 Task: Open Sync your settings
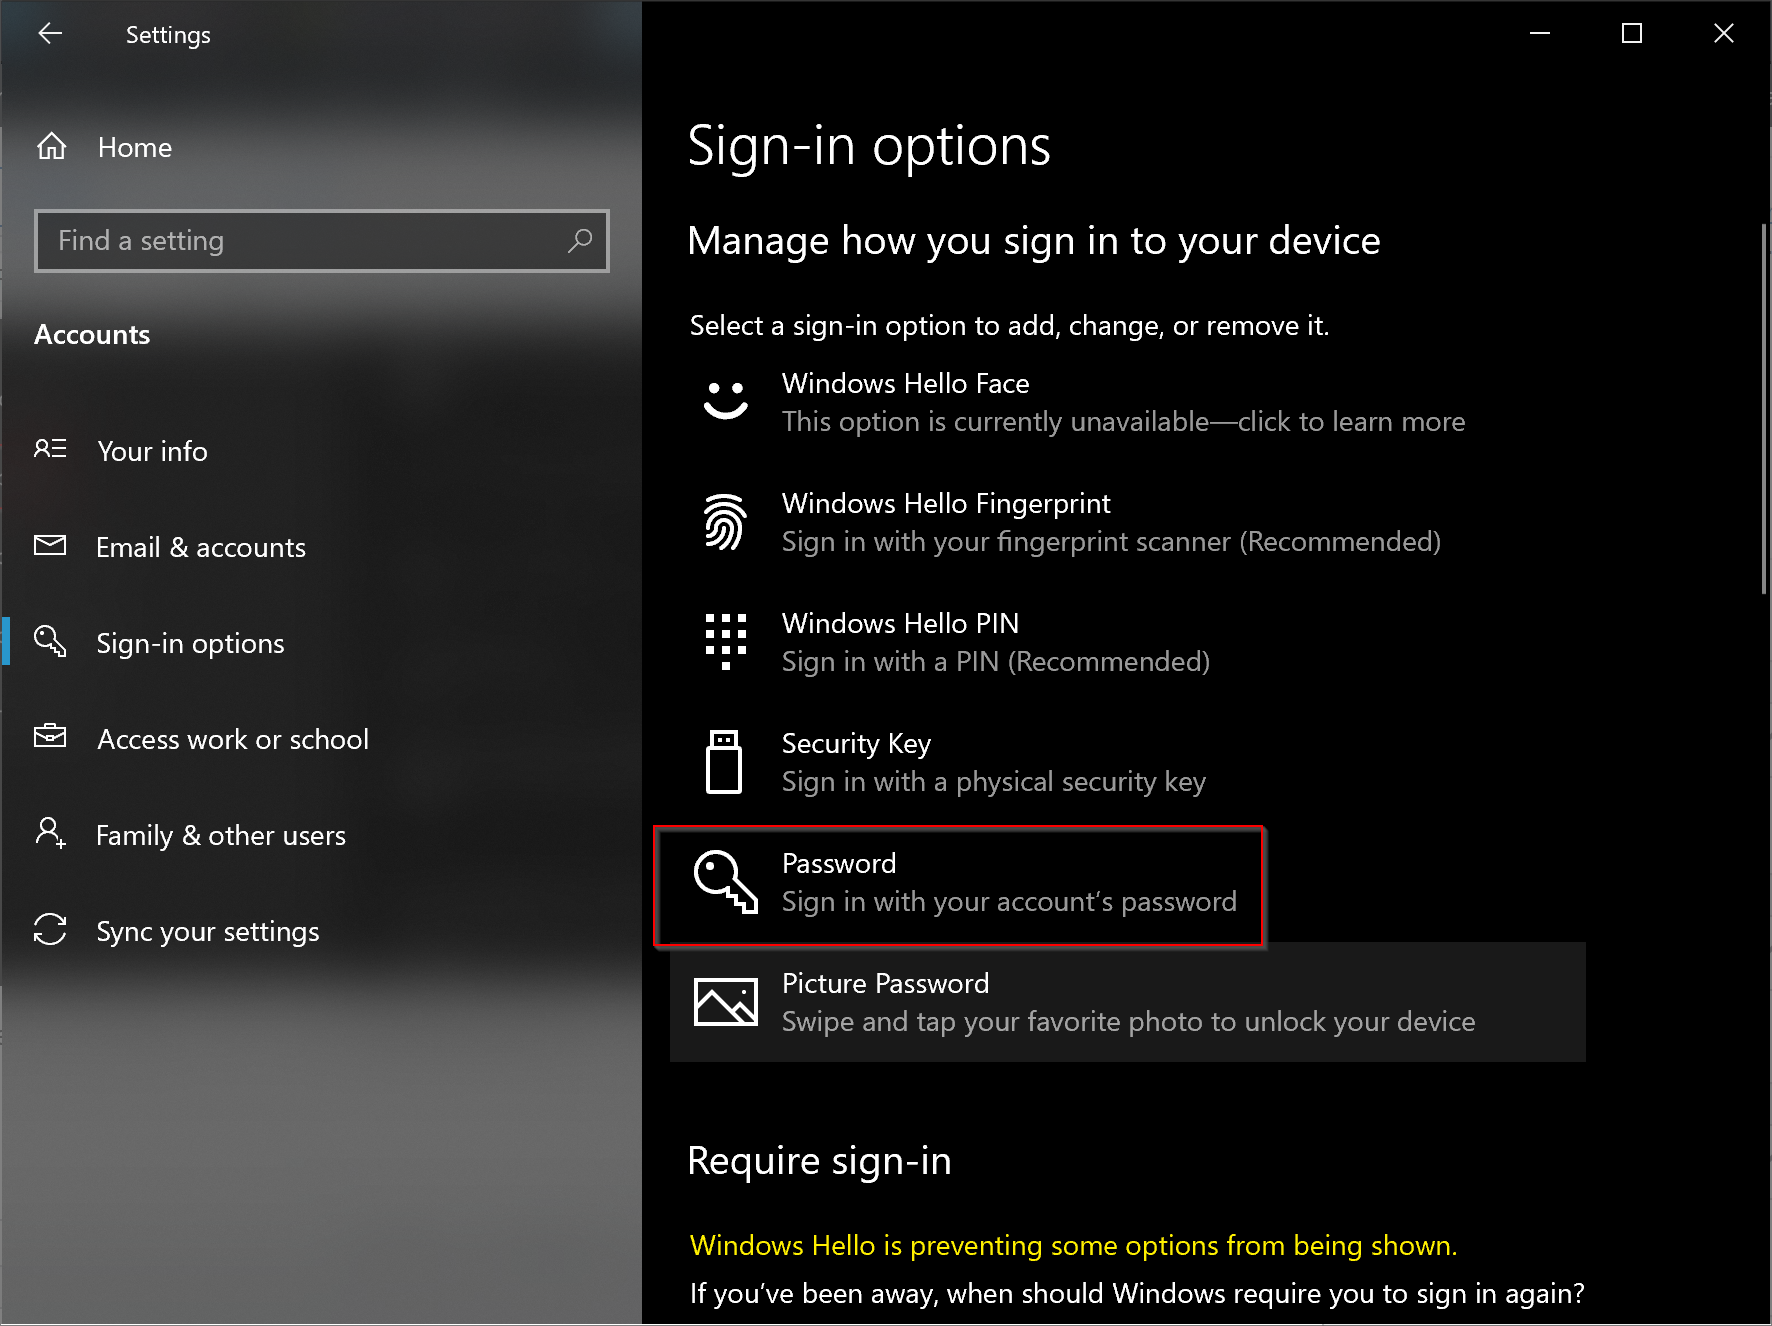pos(320,931)
